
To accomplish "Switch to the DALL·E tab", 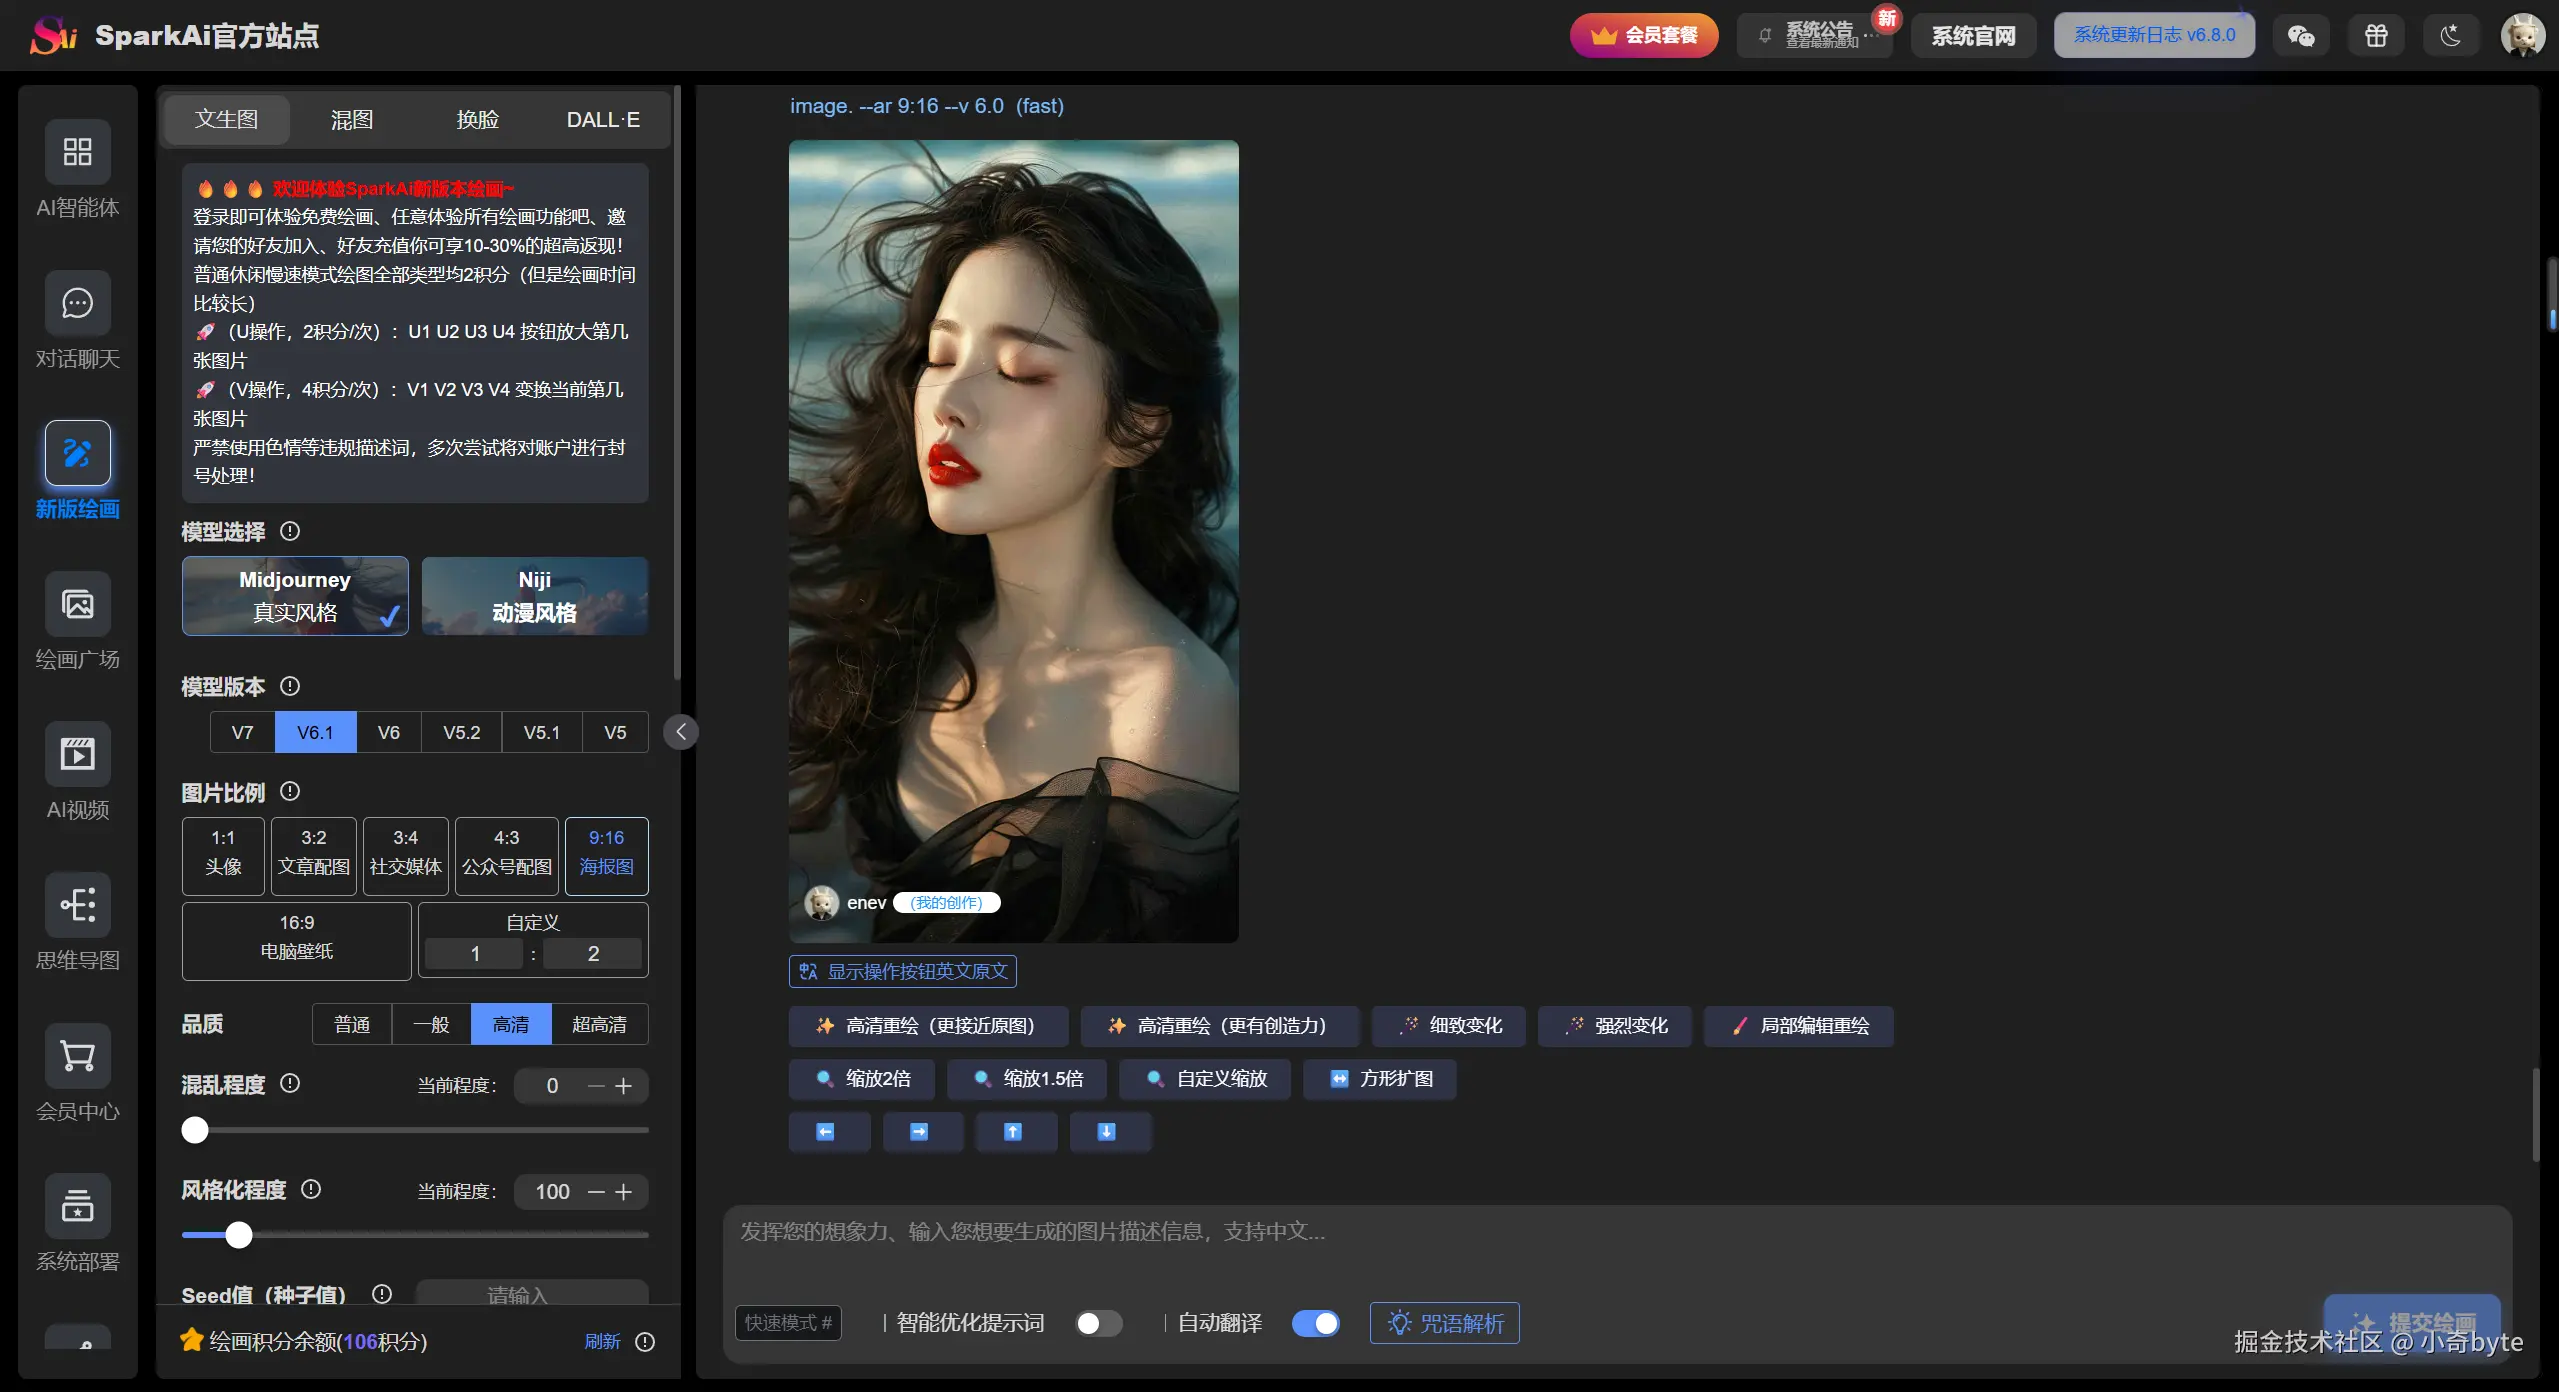I will pyautogui.click(x=602, y=120).
